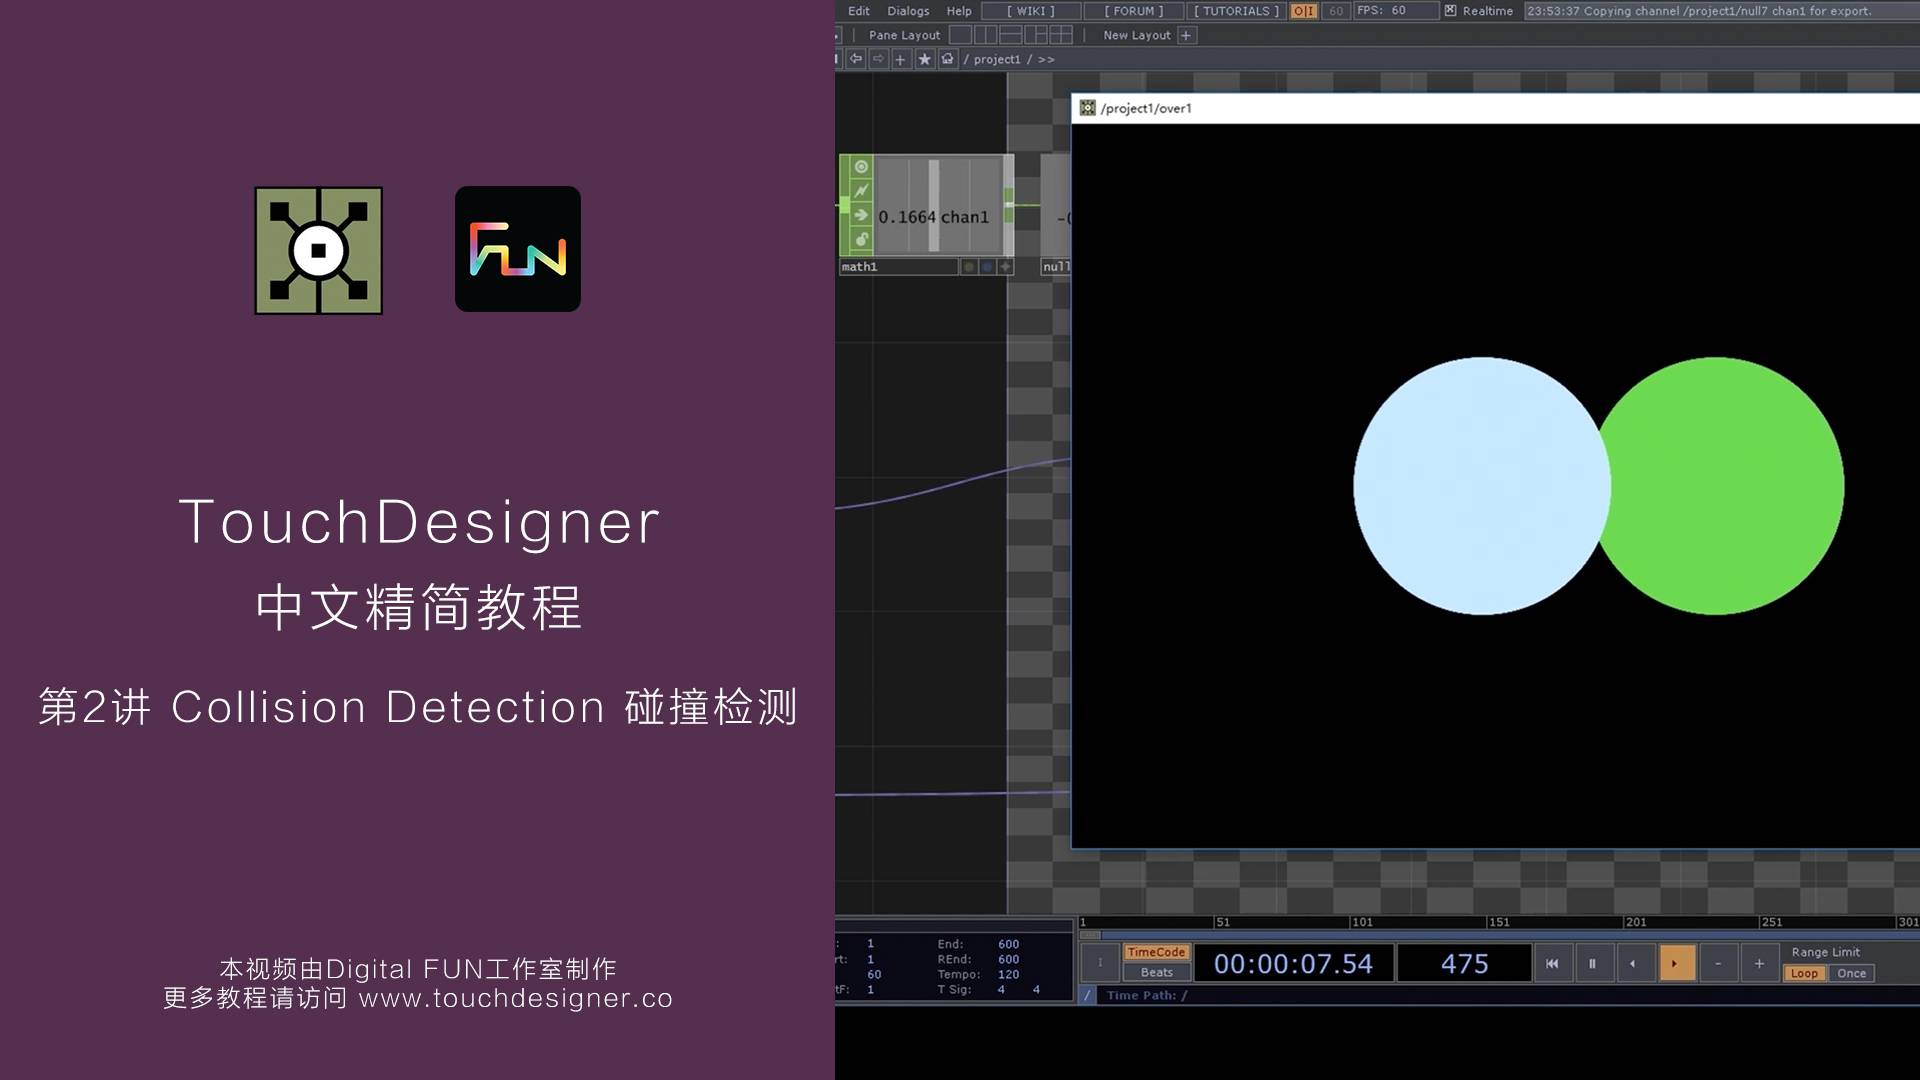Click timeline marker at frame 101
Viewport: 1920px width, 1080px height.
point(1362,922)
